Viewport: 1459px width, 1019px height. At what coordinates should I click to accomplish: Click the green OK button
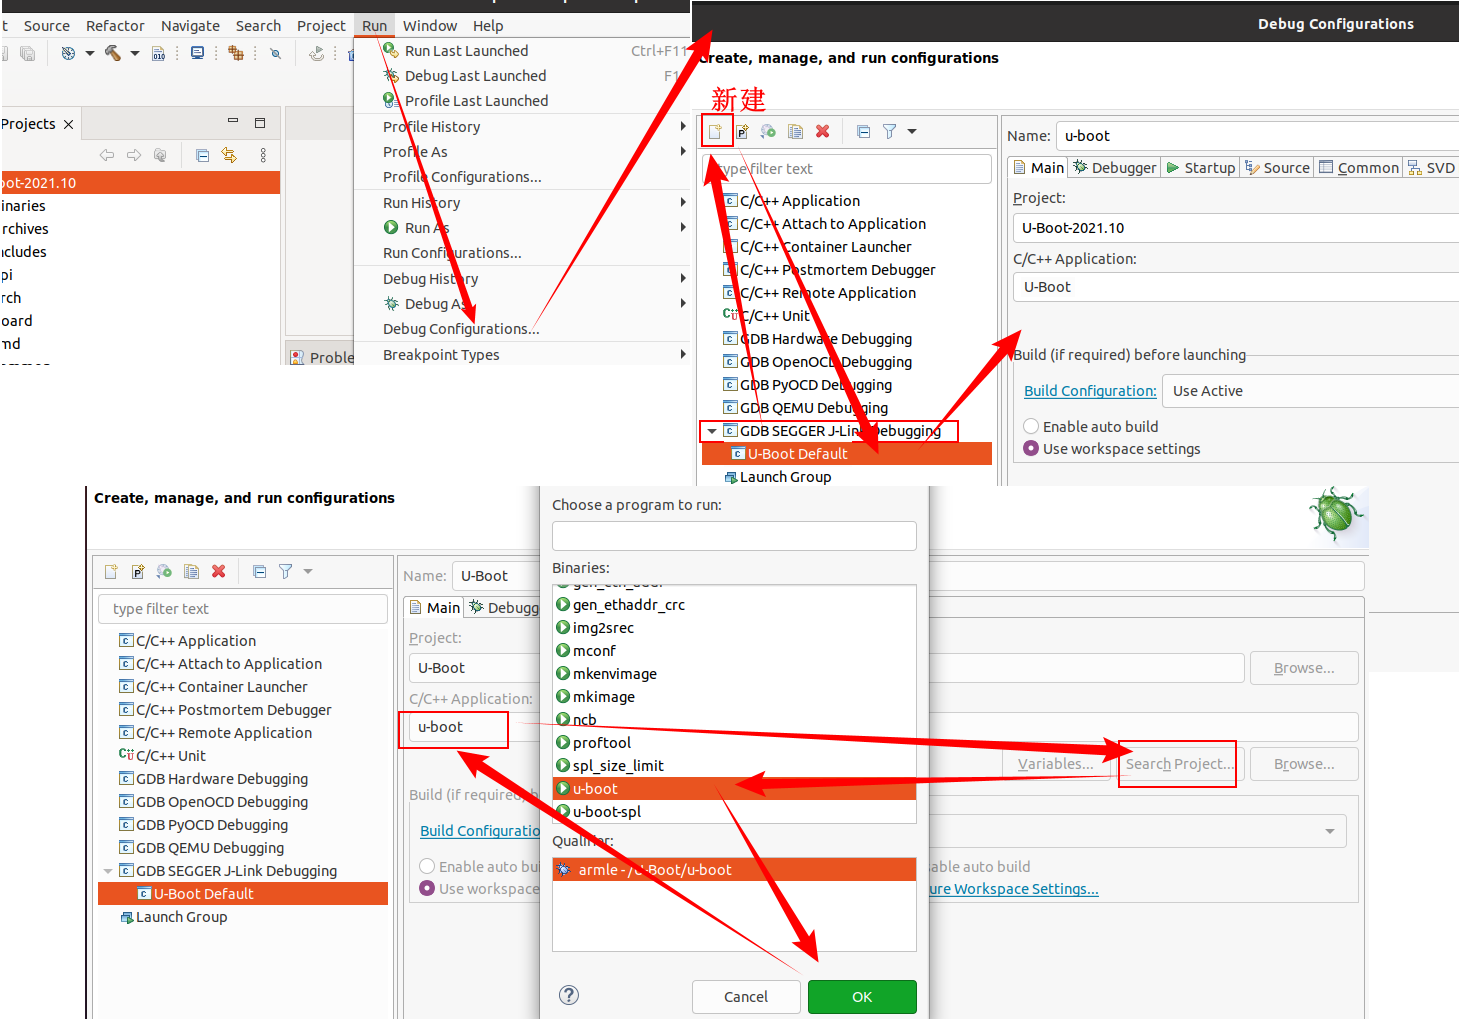click(x=862, y=997)
